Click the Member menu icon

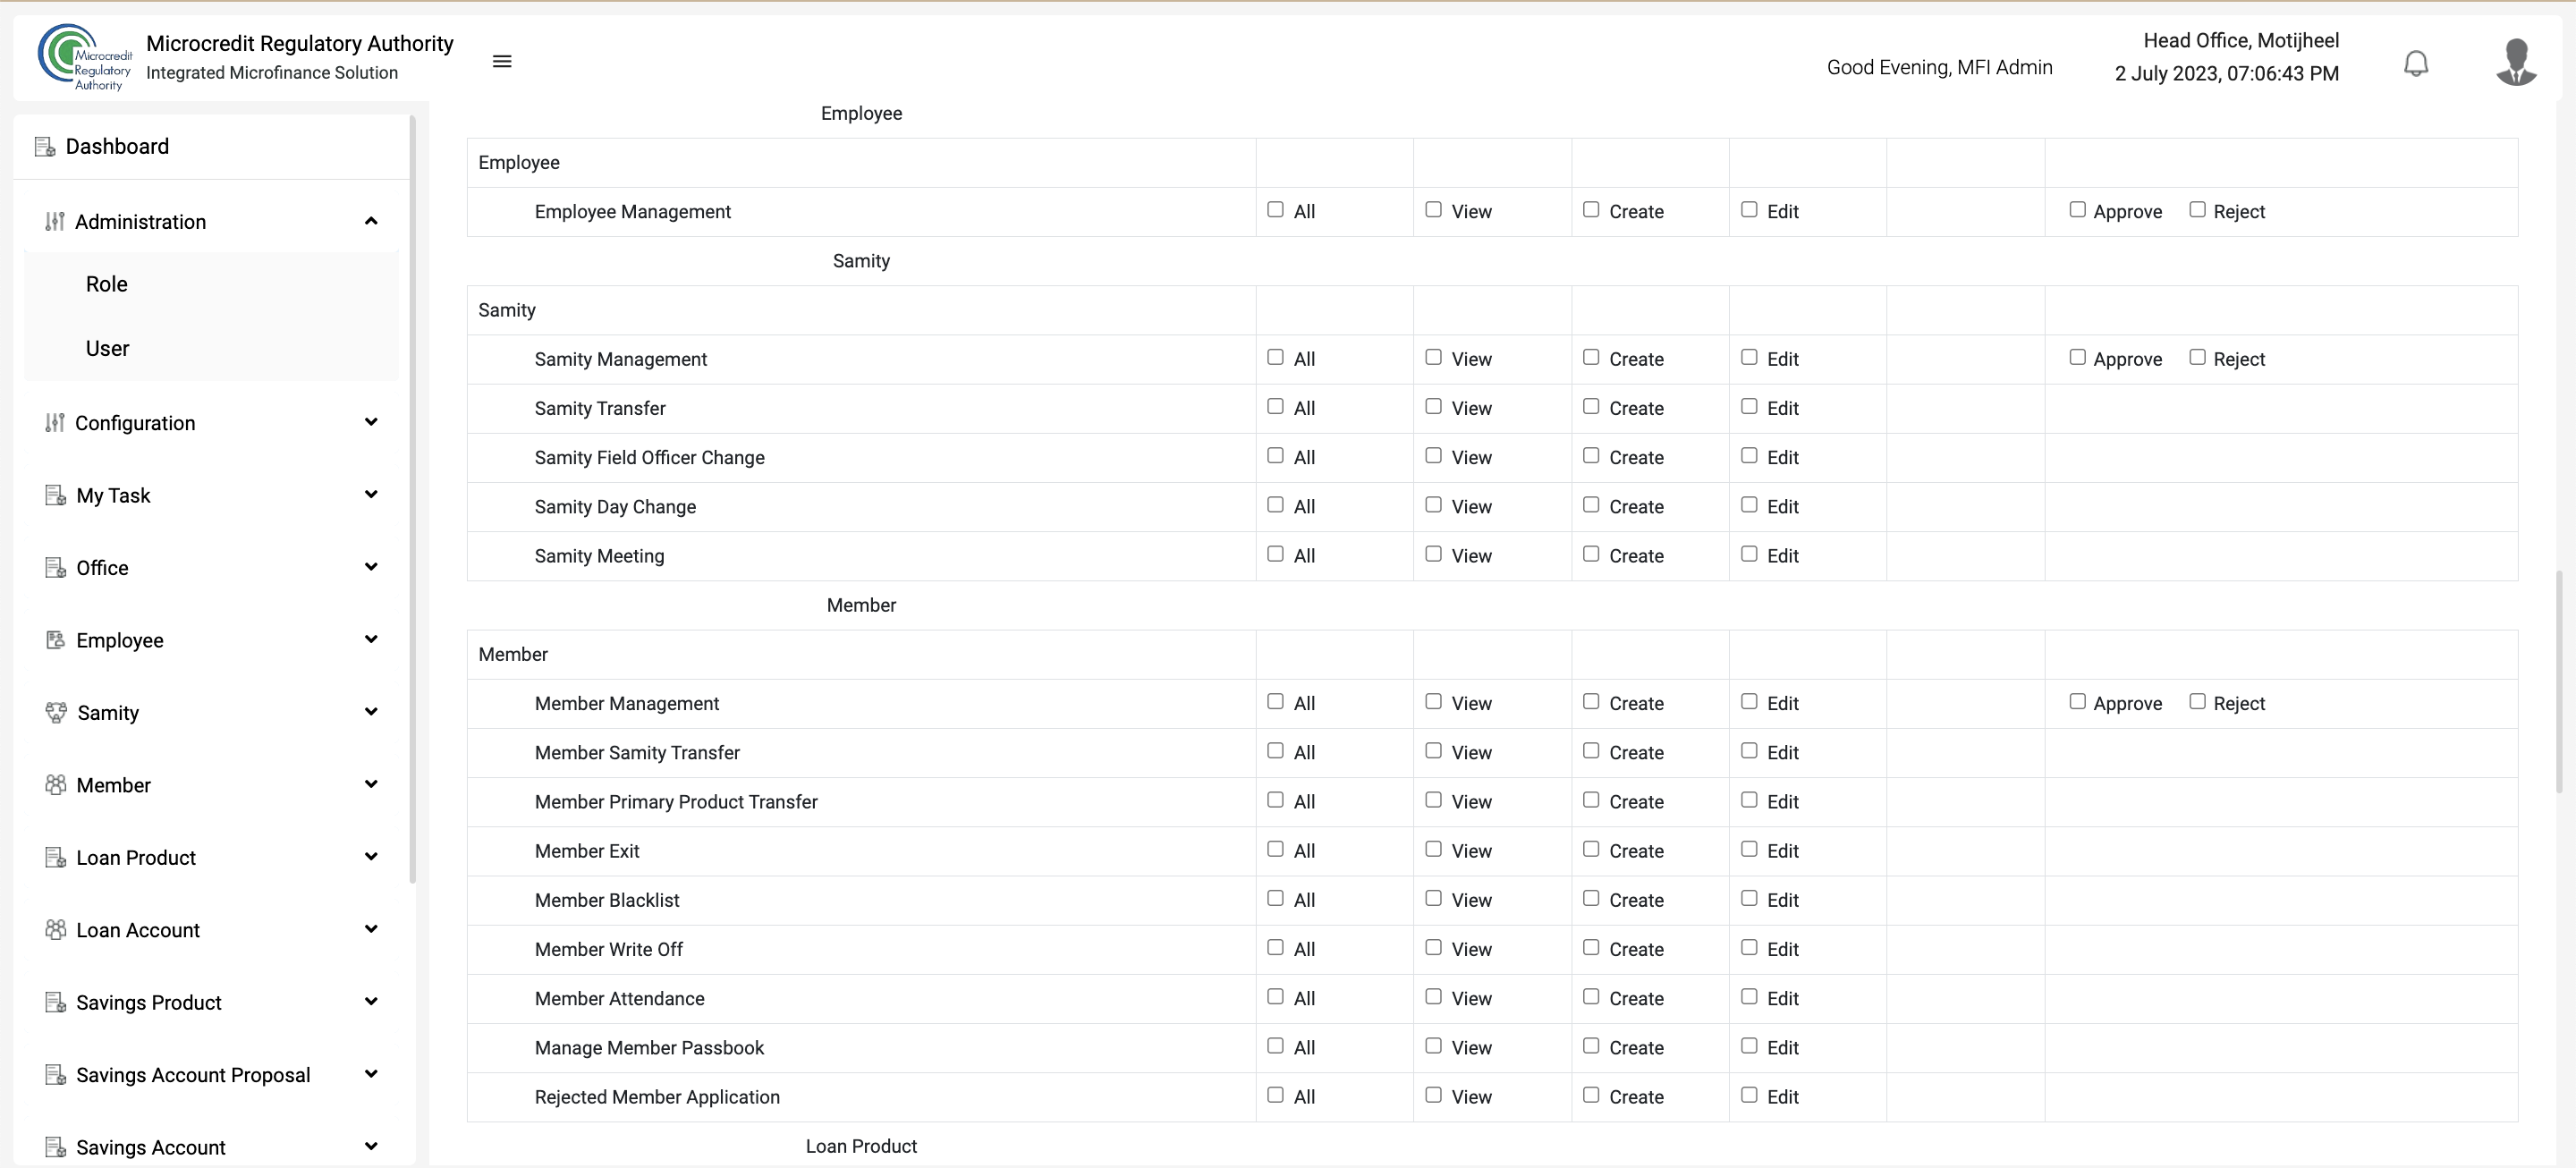coord(56,785)
